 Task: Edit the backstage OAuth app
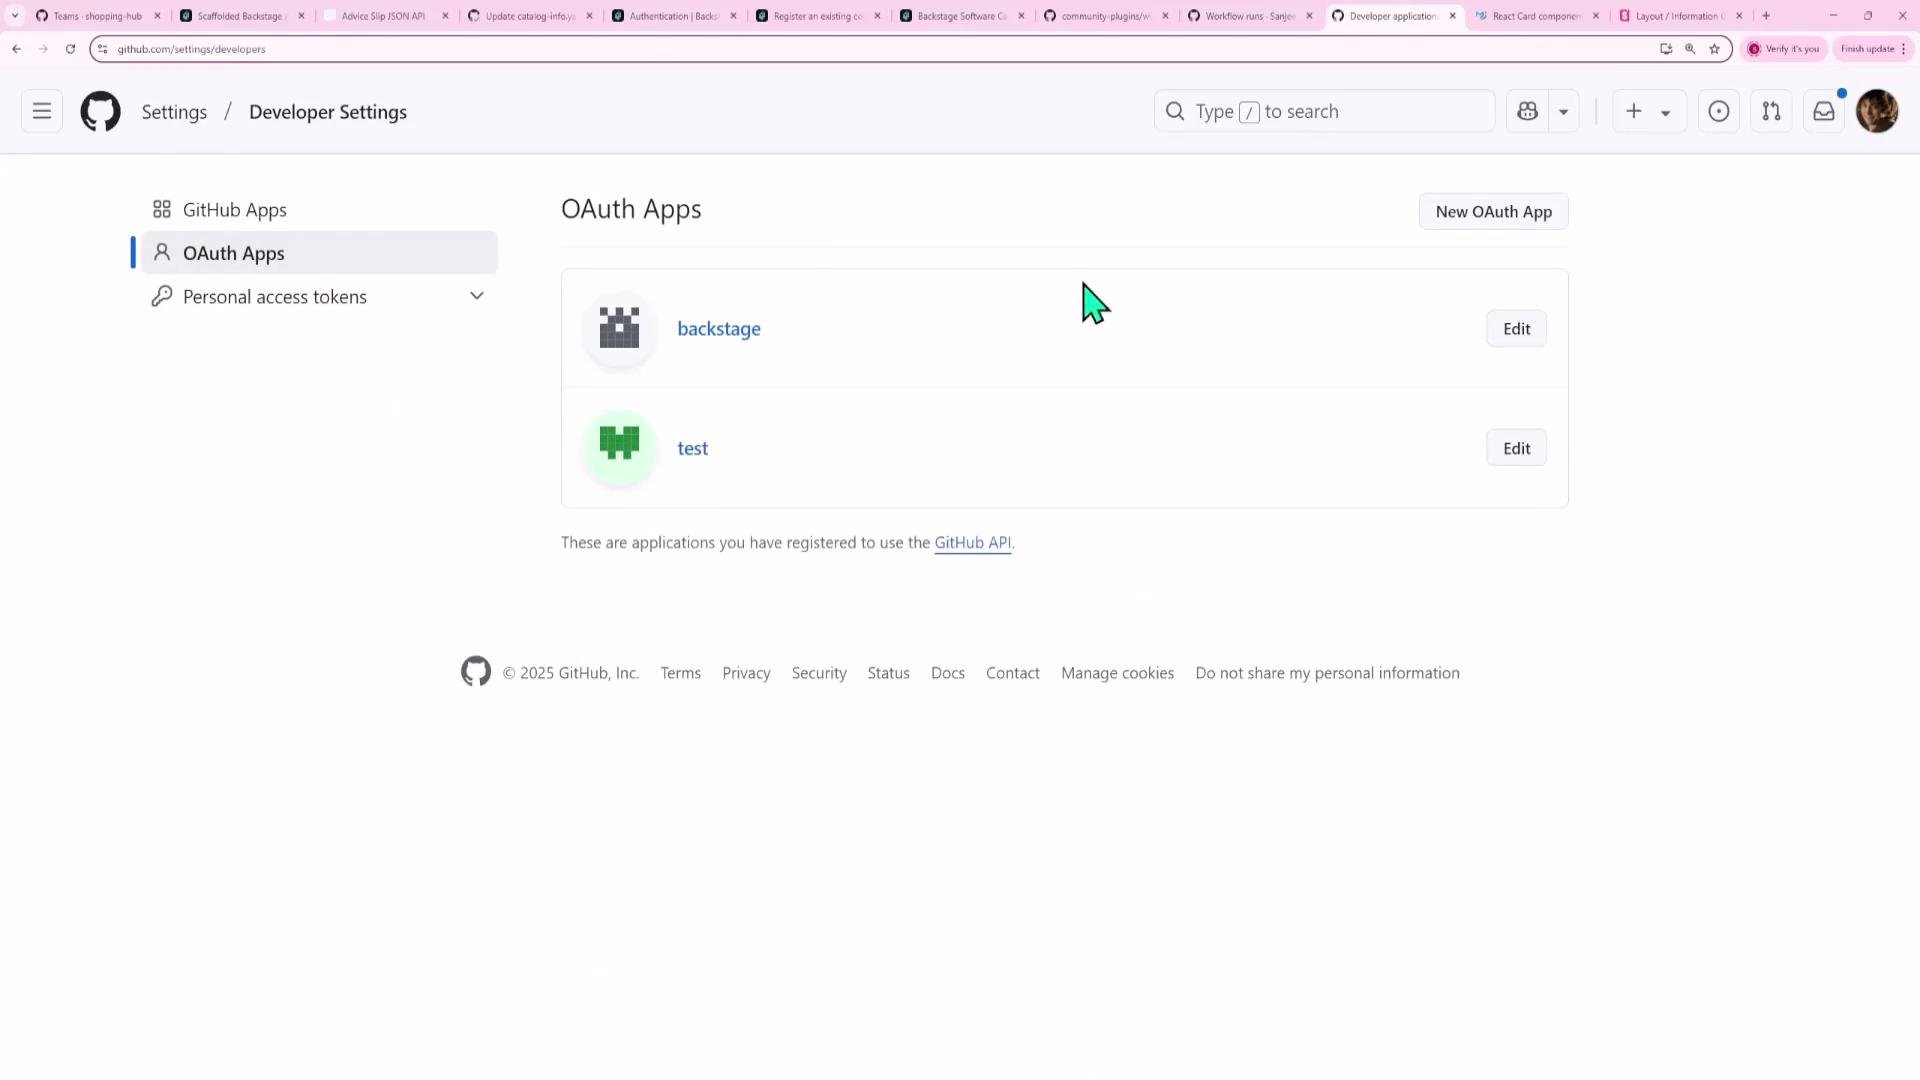pyautogui.click(x=1516, y=328)
